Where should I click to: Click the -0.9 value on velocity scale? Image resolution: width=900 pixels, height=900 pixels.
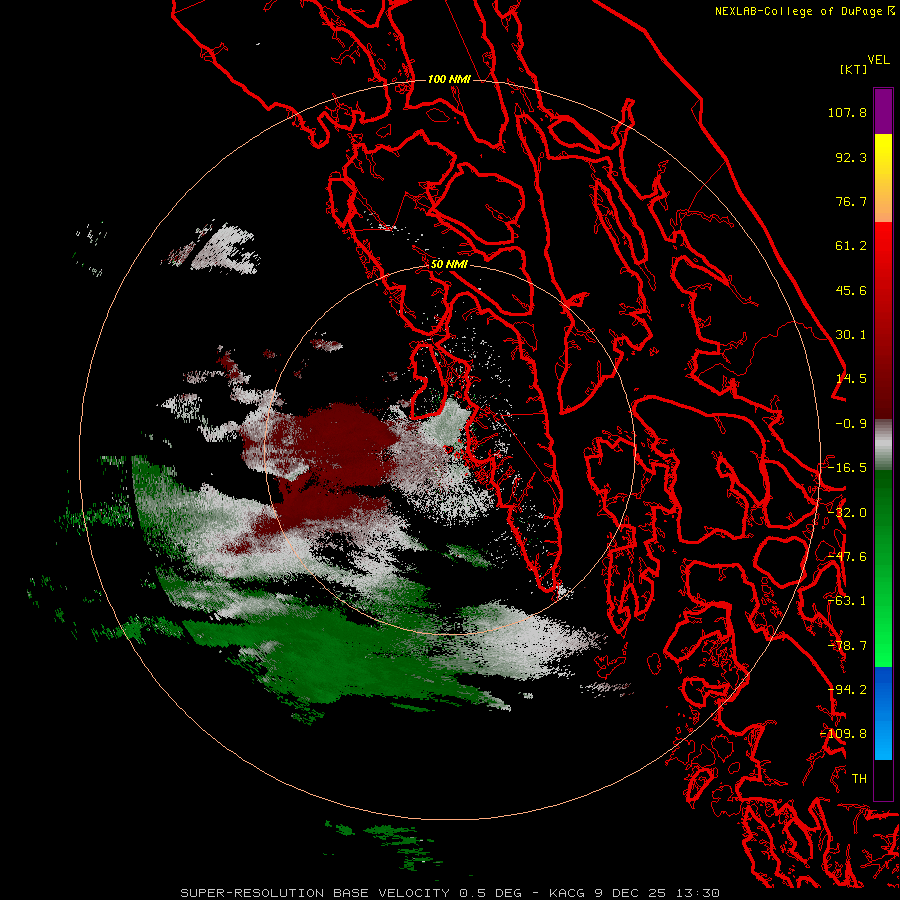coord(851,424)
